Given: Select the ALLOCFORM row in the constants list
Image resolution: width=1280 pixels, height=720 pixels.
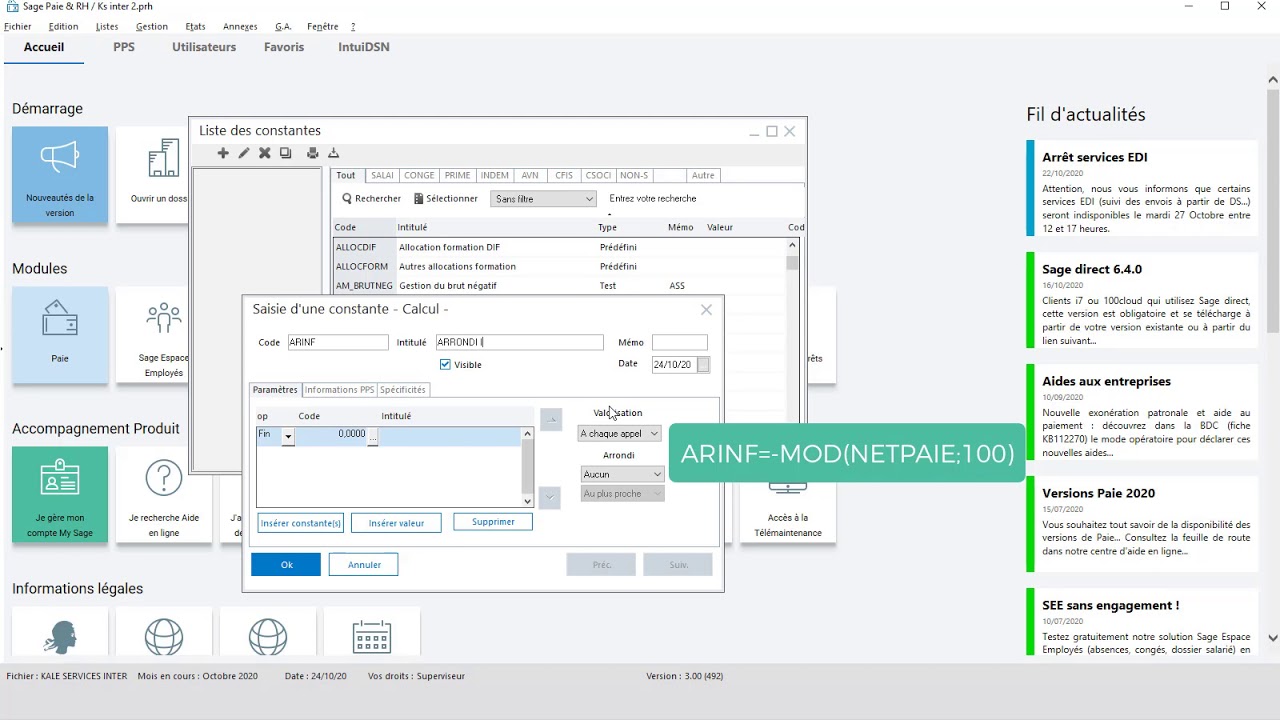Looking at the screenshot, I should click(560, 267).
